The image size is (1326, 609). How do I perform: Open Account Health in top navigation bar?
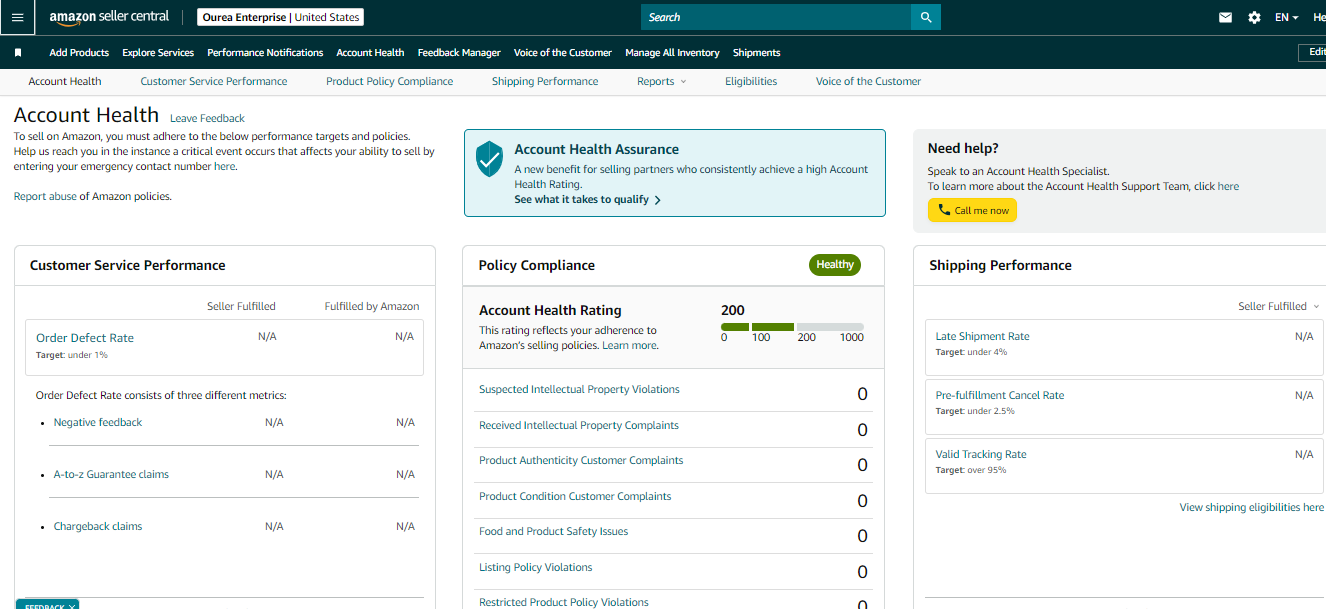[x=370, y=52]
